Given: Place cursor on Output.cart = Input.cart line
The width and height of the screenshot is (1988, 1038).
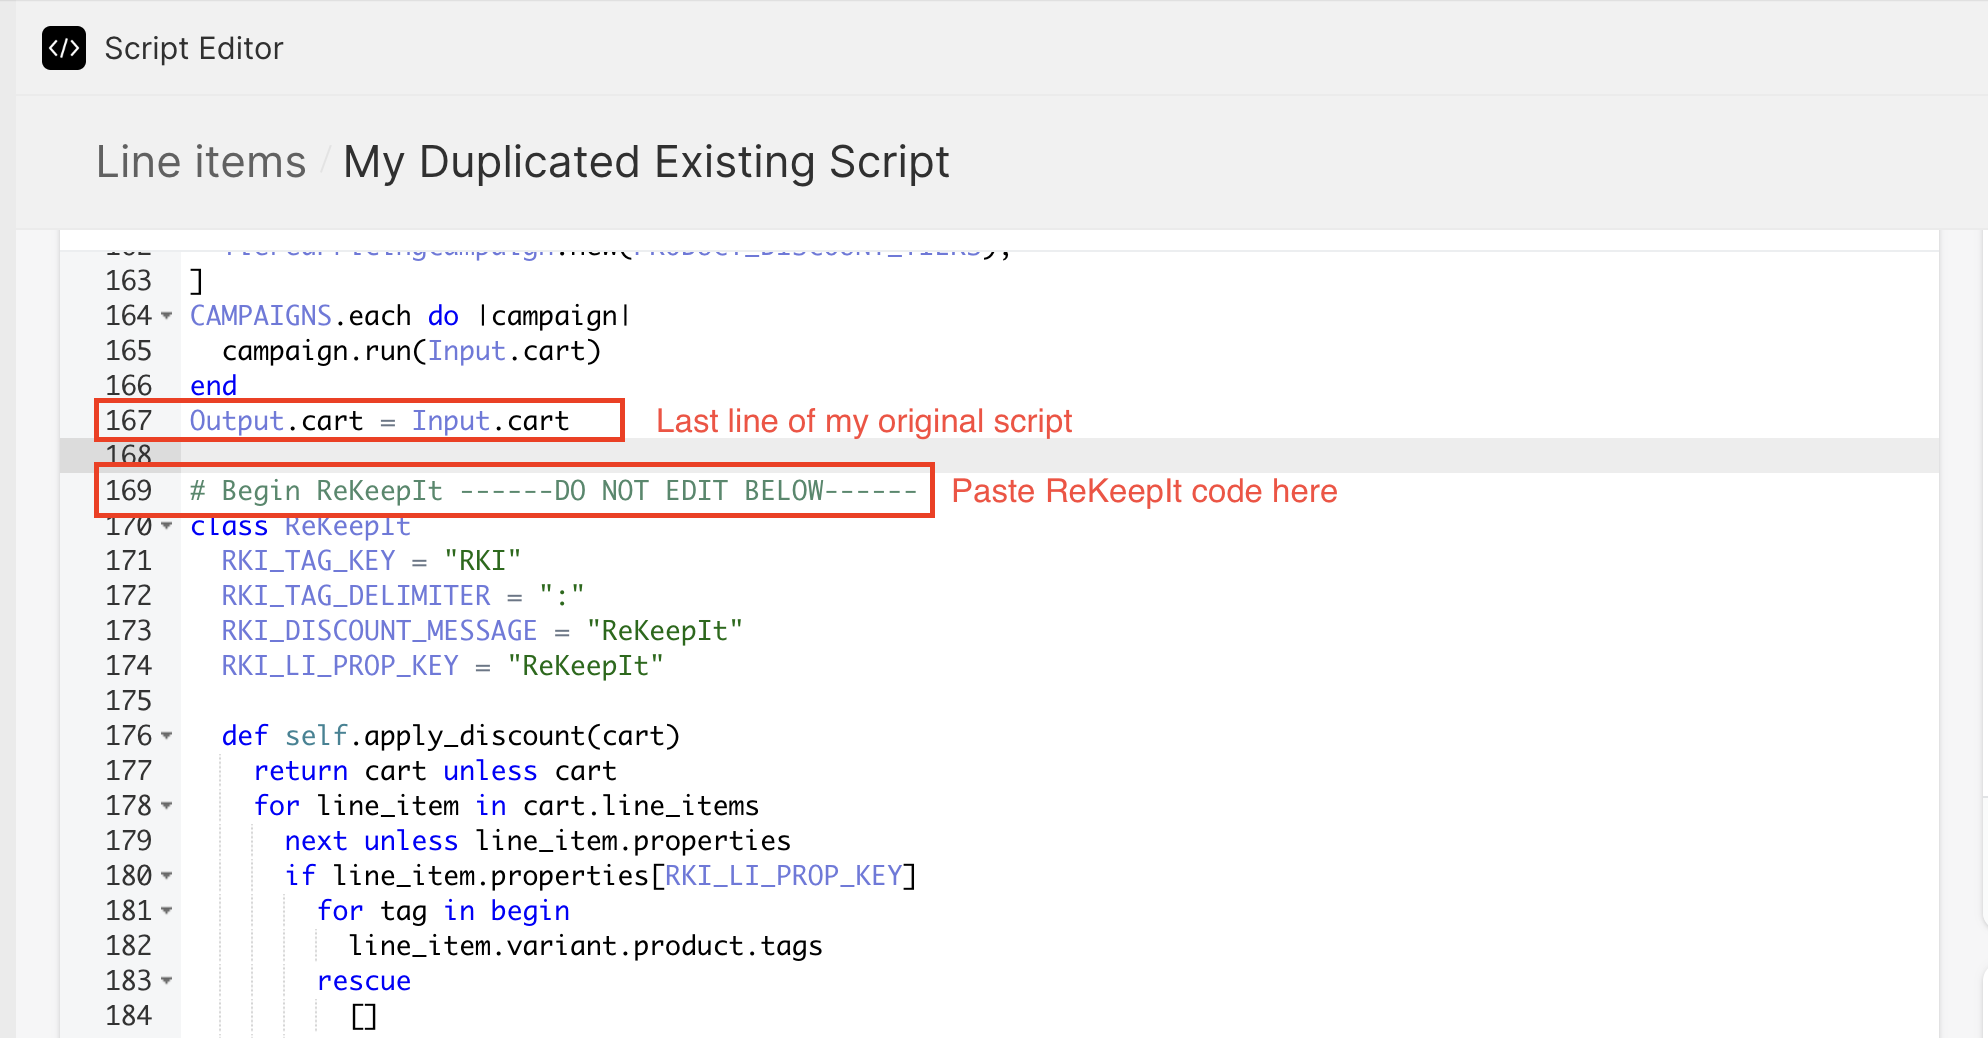Looking at the screenshot, I should [379, 421].
